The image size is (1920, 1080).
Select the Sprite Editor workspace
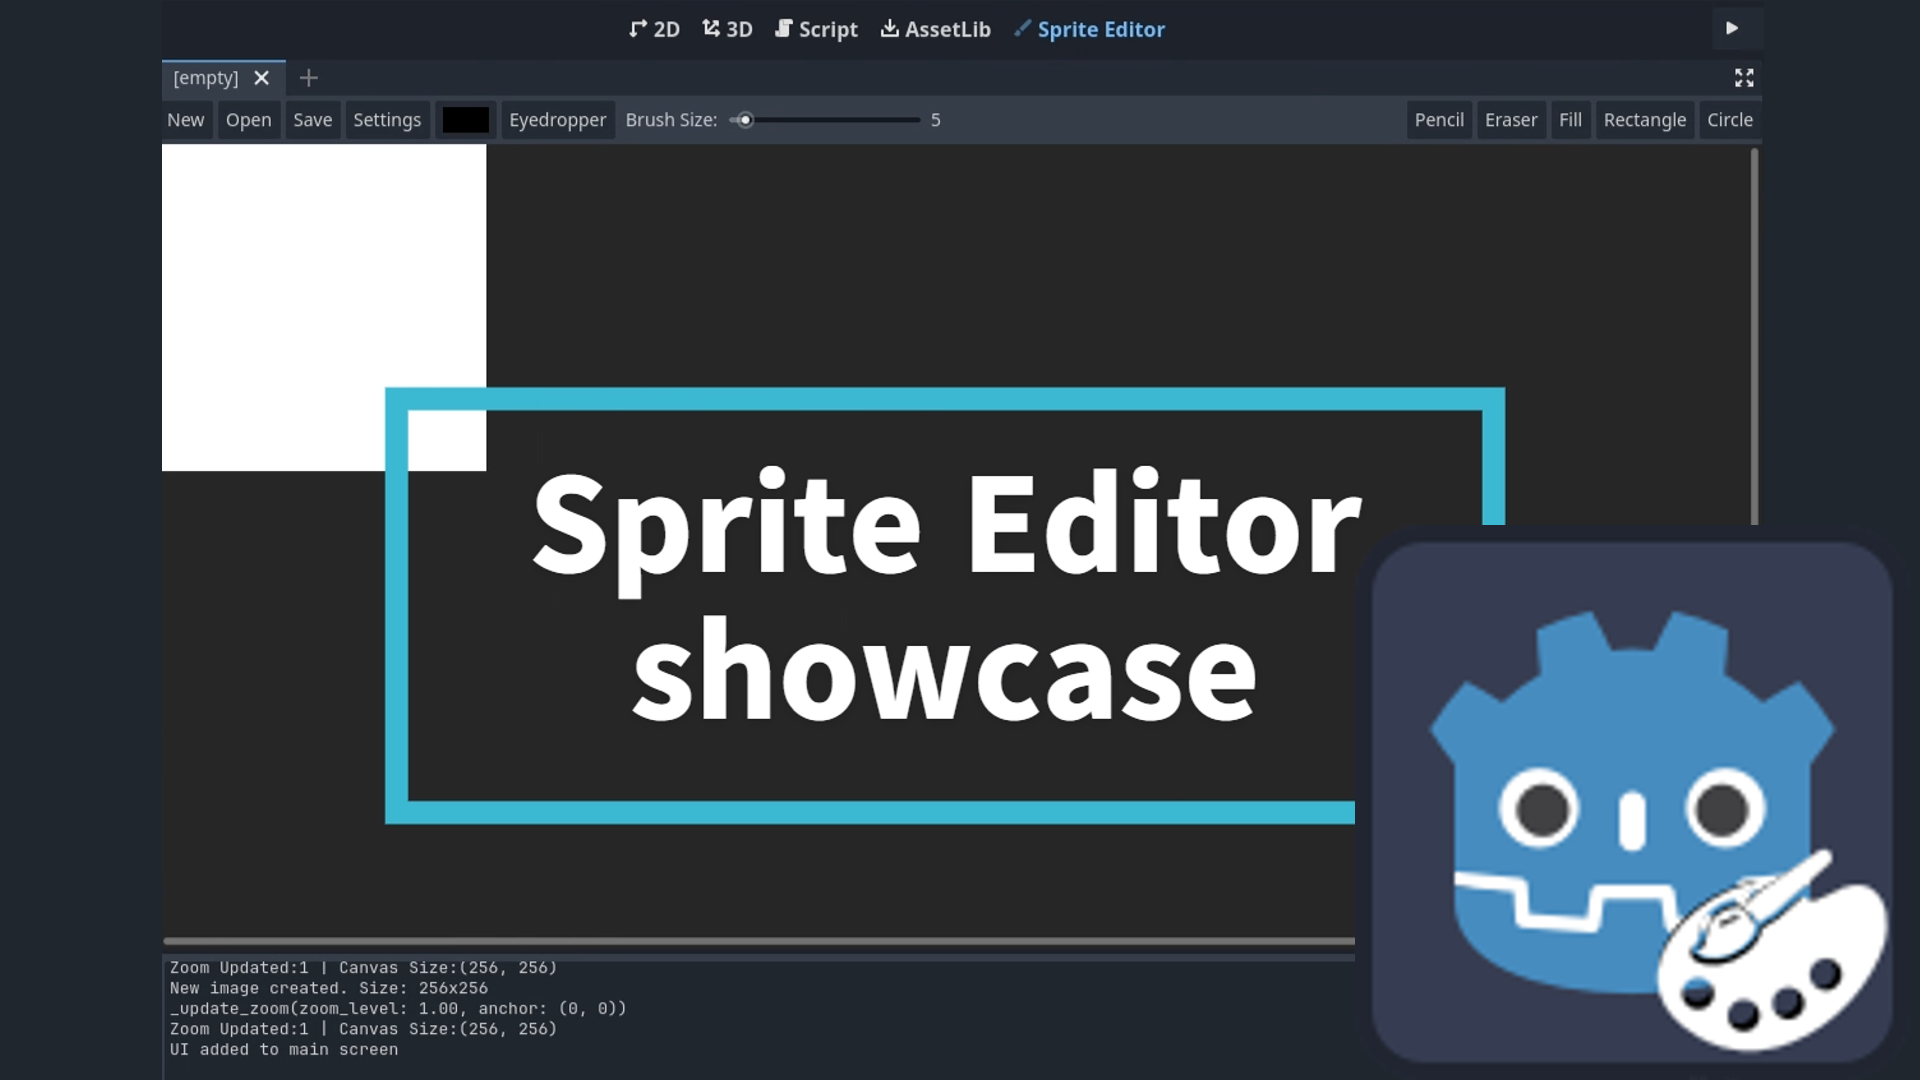pyautogui.click(x=1089, y=29)
